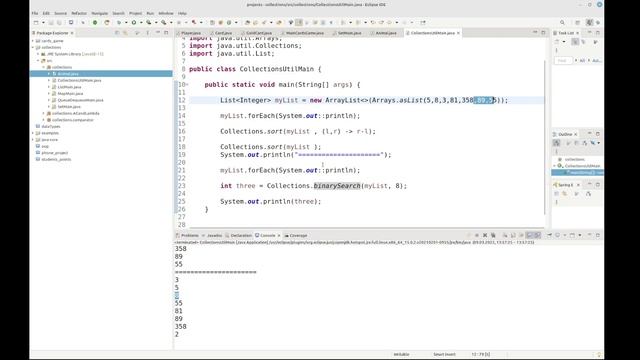Click the Display Selected Console icon
640x360 pixels.
pos(558,235)
